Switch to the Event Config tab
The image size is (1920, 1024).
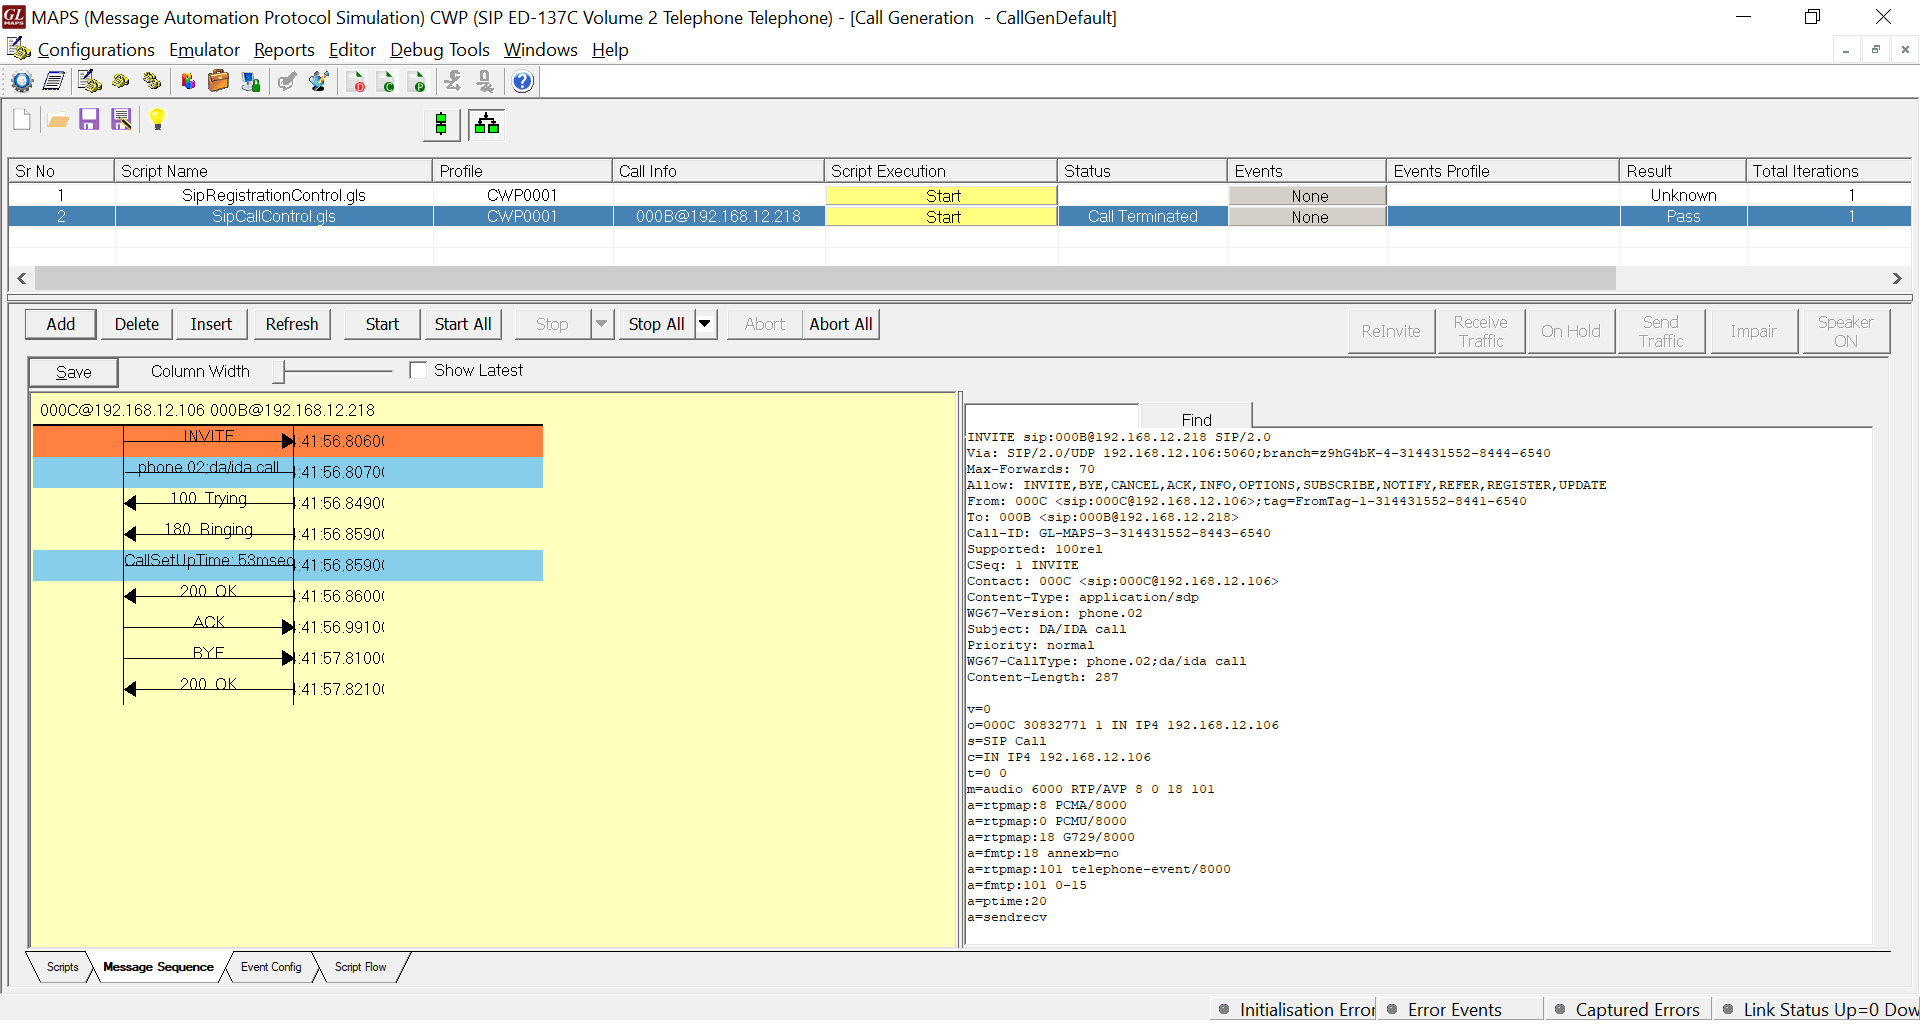coord(271,967)
